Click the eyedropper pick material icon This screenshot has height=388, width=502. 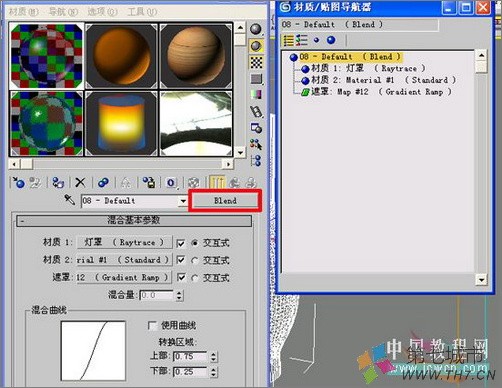click(70, 200)
